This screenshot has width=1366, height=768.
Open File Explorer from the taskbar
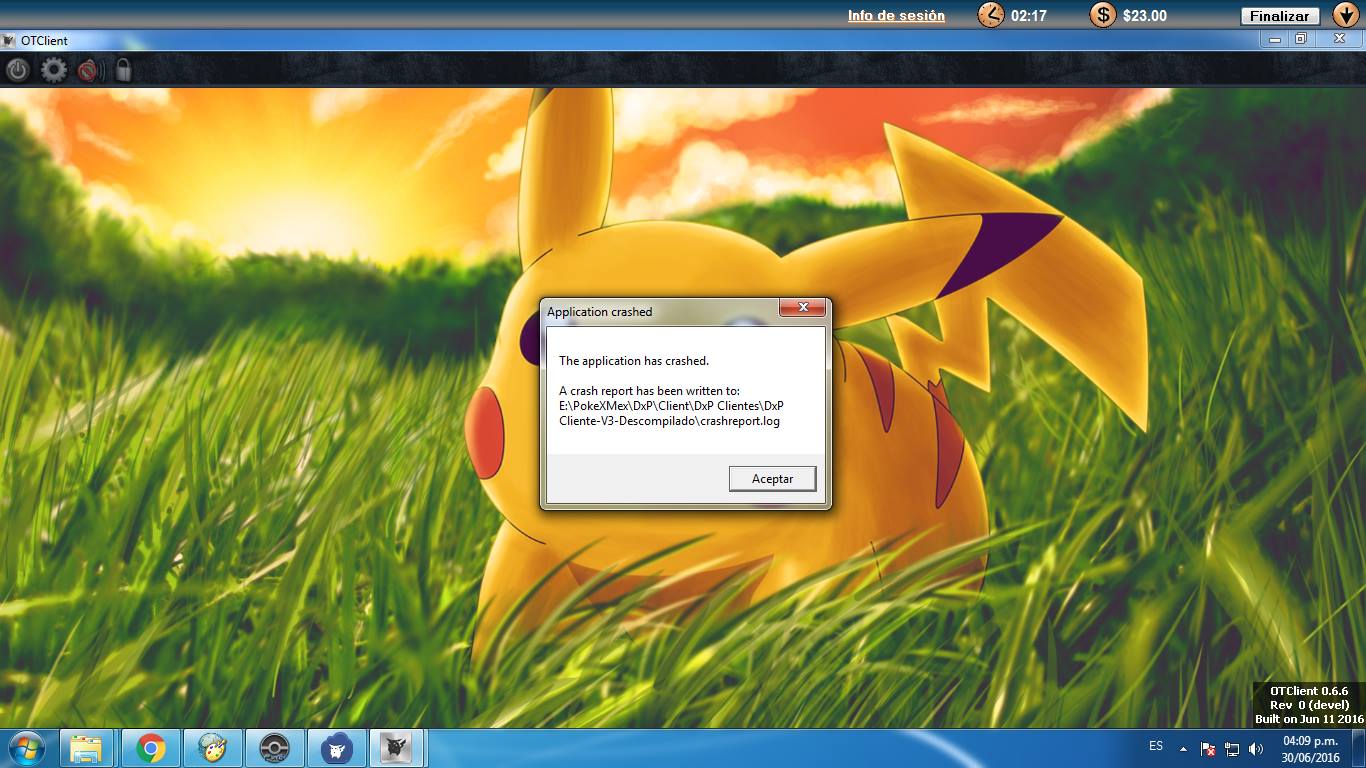[x=87, y=748]
